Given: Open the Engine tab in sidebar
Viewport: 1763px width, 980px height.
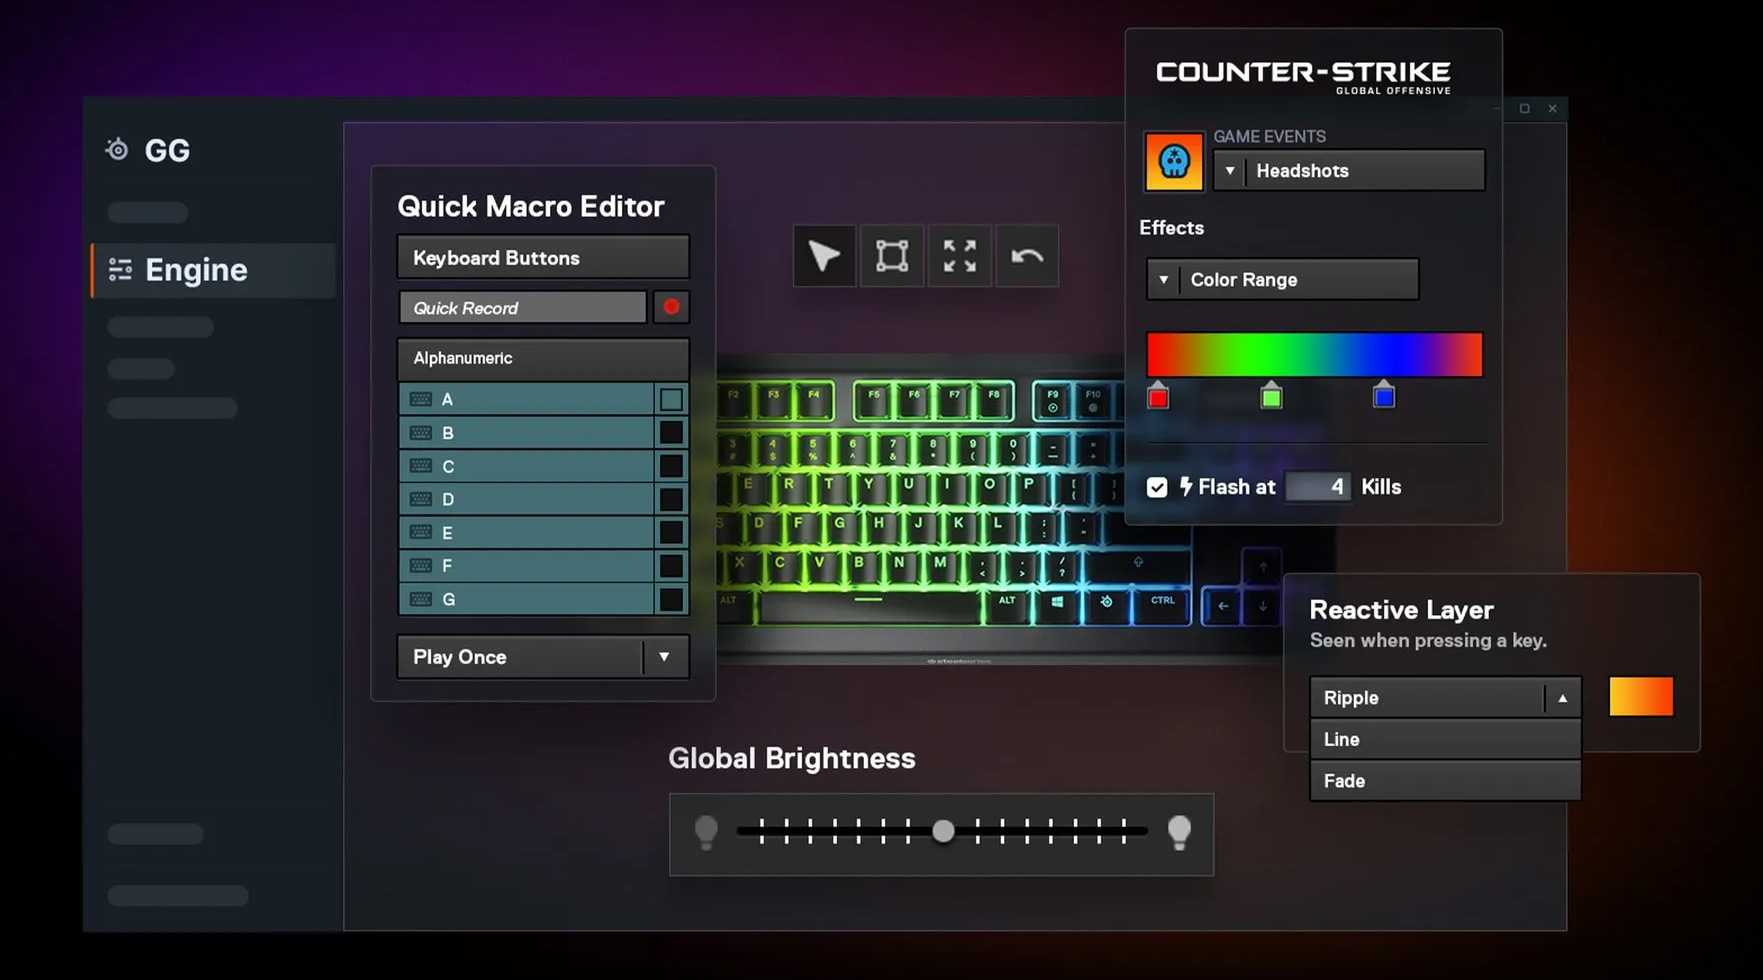Looking at the screenshot, I should 214,270.
